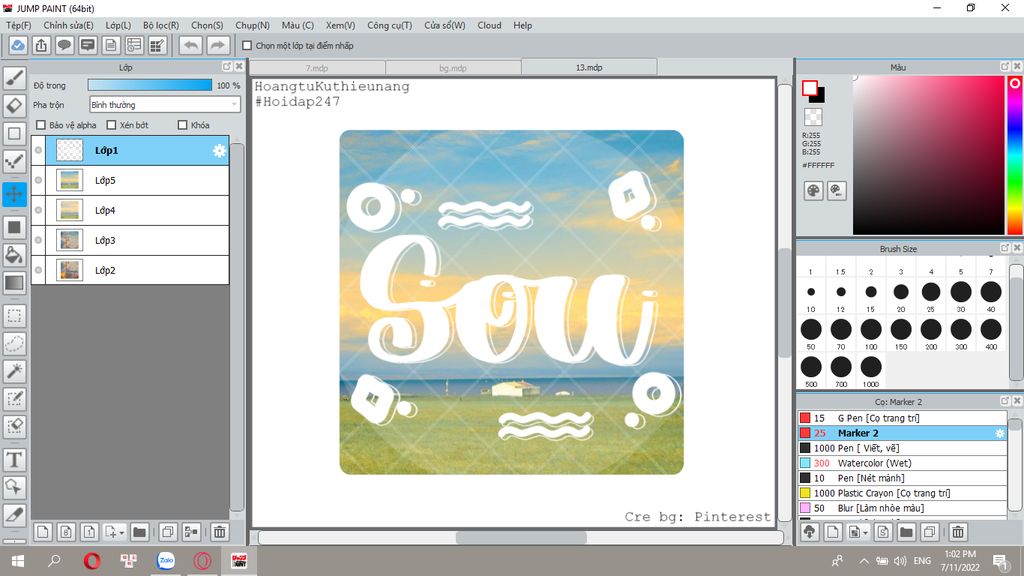Delete the selected layer with trash icon
The height and width of the screenshot is (576, 1024).
click(x=219, y=532)
